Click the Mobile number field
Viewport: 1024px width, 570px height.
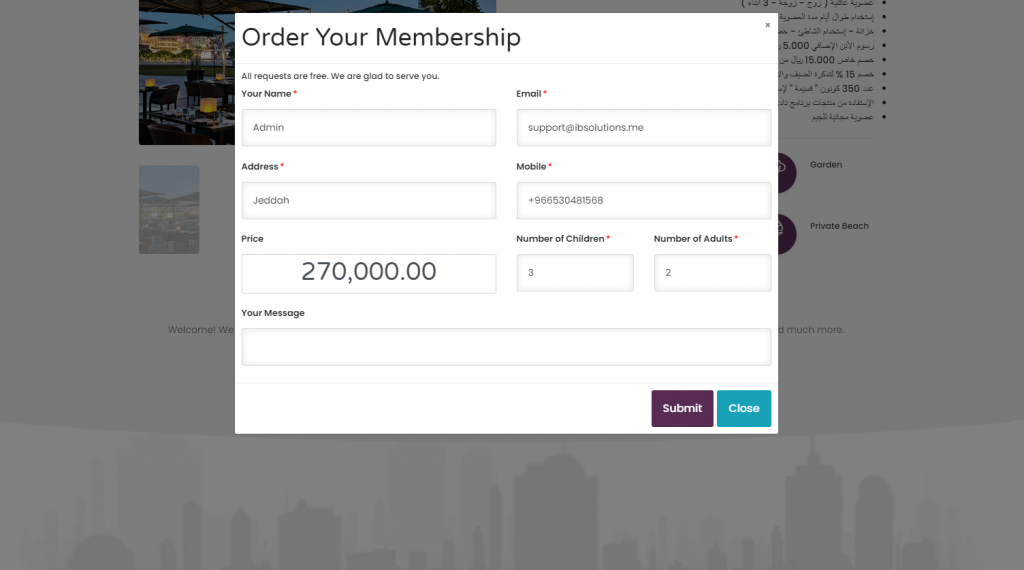pos(643,200)
